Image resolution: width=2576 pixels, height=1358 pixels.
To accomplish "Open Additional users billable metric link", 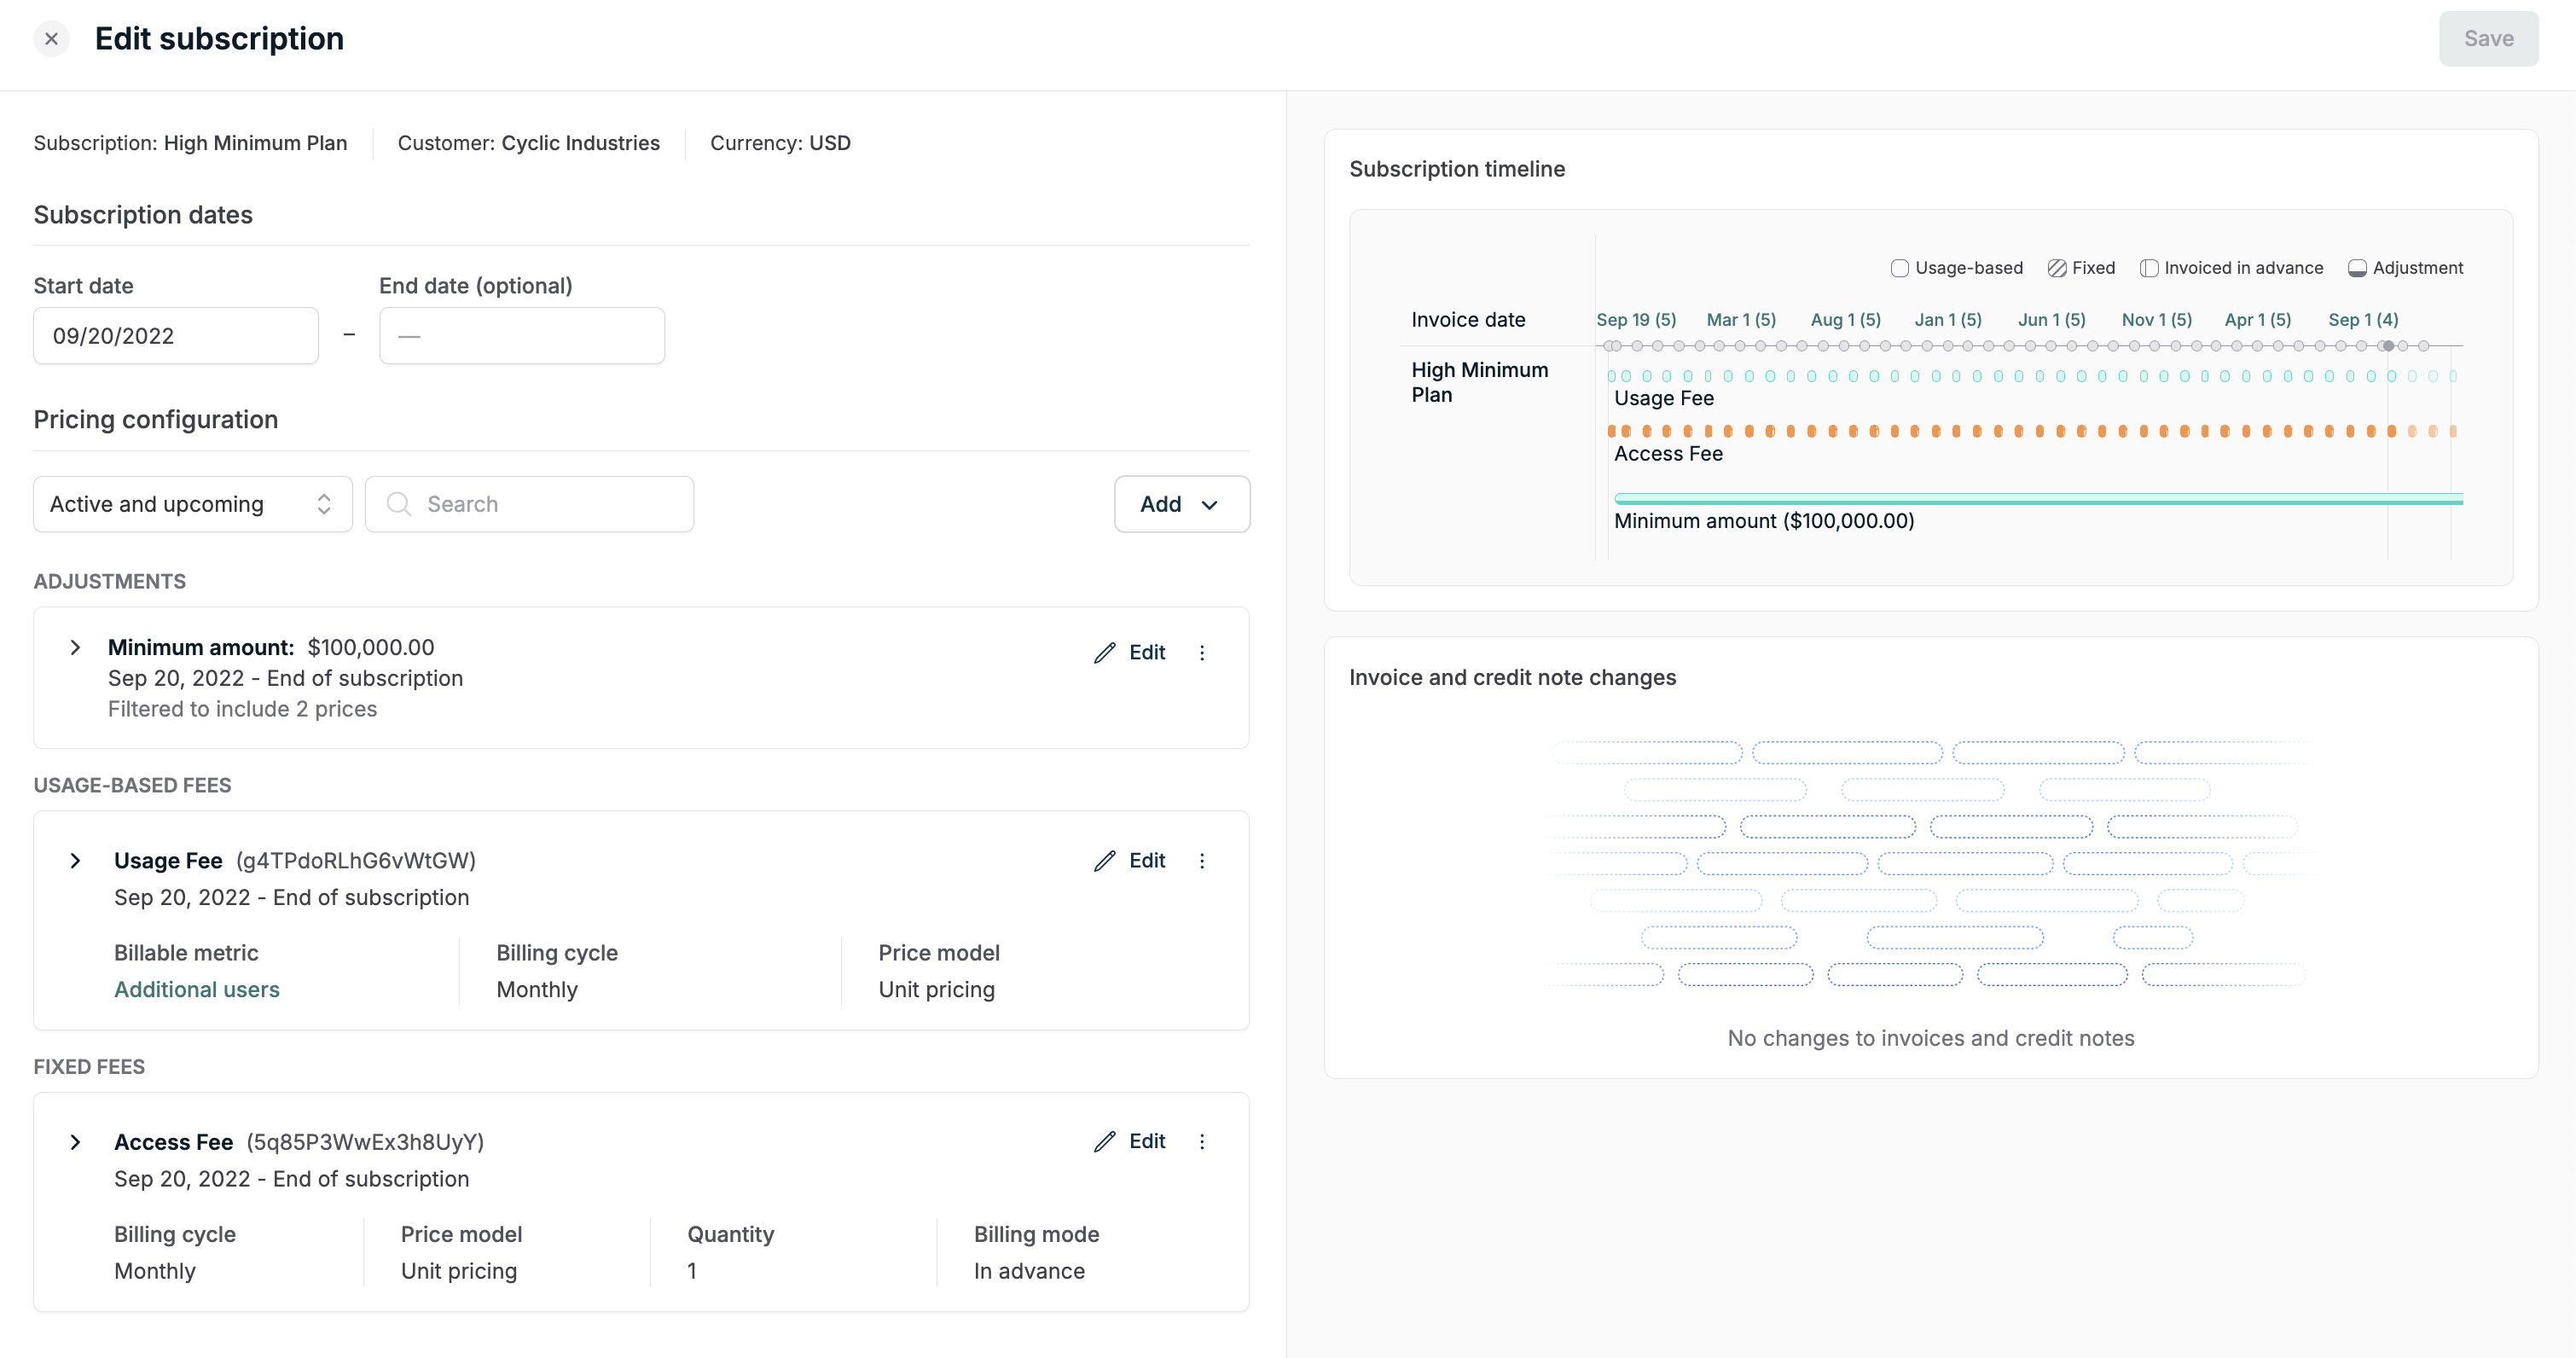I will (196, 989).
